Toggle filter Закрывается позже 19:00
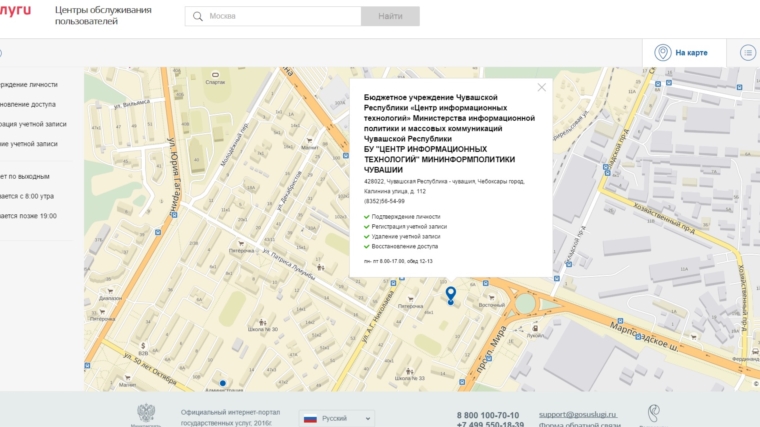The height and width of the screenshot is (427, 760). pos(28,216)
